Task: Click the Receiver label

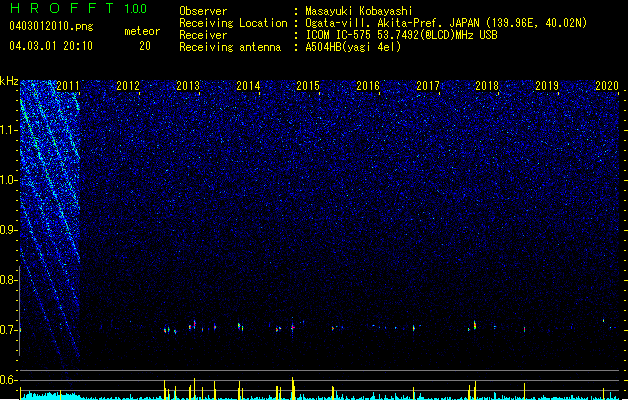Action: 203,35
